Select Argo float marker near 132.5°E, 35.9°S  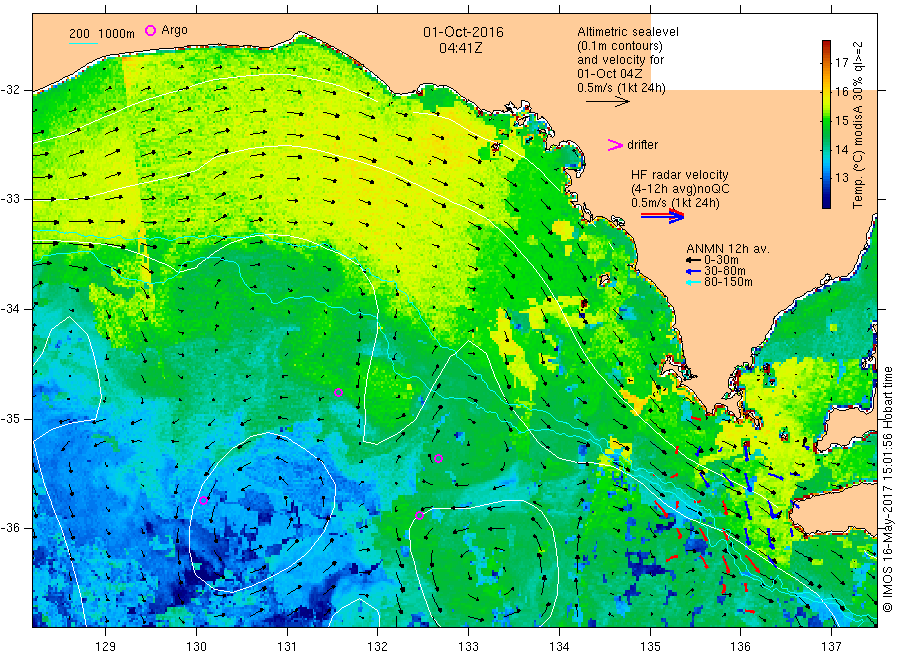pos(420,515)
